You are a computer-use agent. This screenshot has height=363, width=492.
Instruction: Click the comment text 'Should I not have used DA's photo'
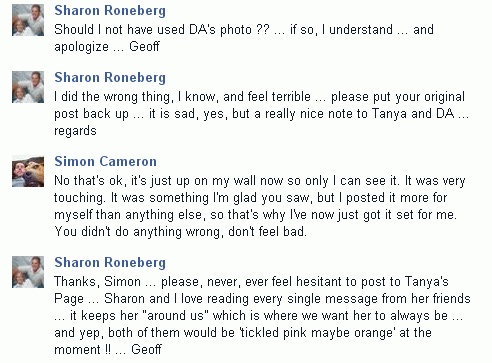point(162,30)
